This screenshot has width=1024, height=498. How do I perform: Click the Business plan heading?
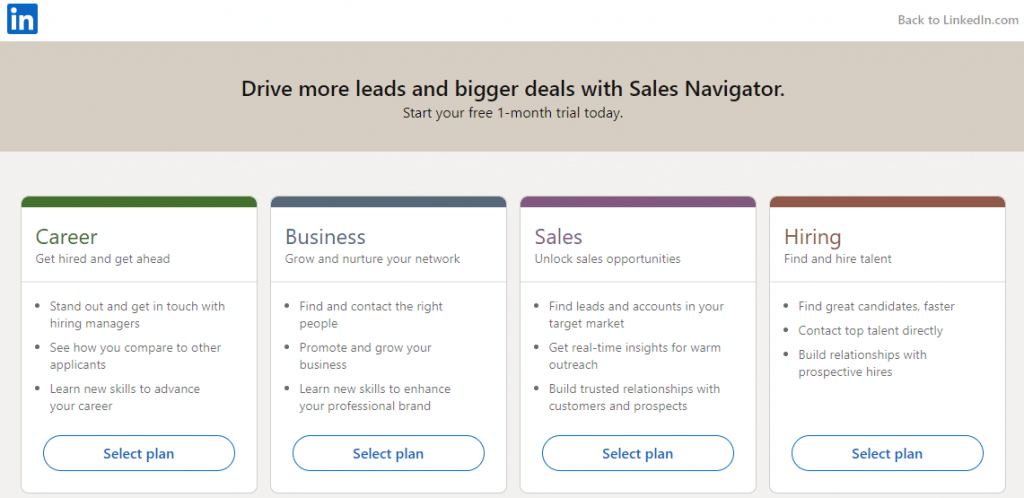point(325,236)
